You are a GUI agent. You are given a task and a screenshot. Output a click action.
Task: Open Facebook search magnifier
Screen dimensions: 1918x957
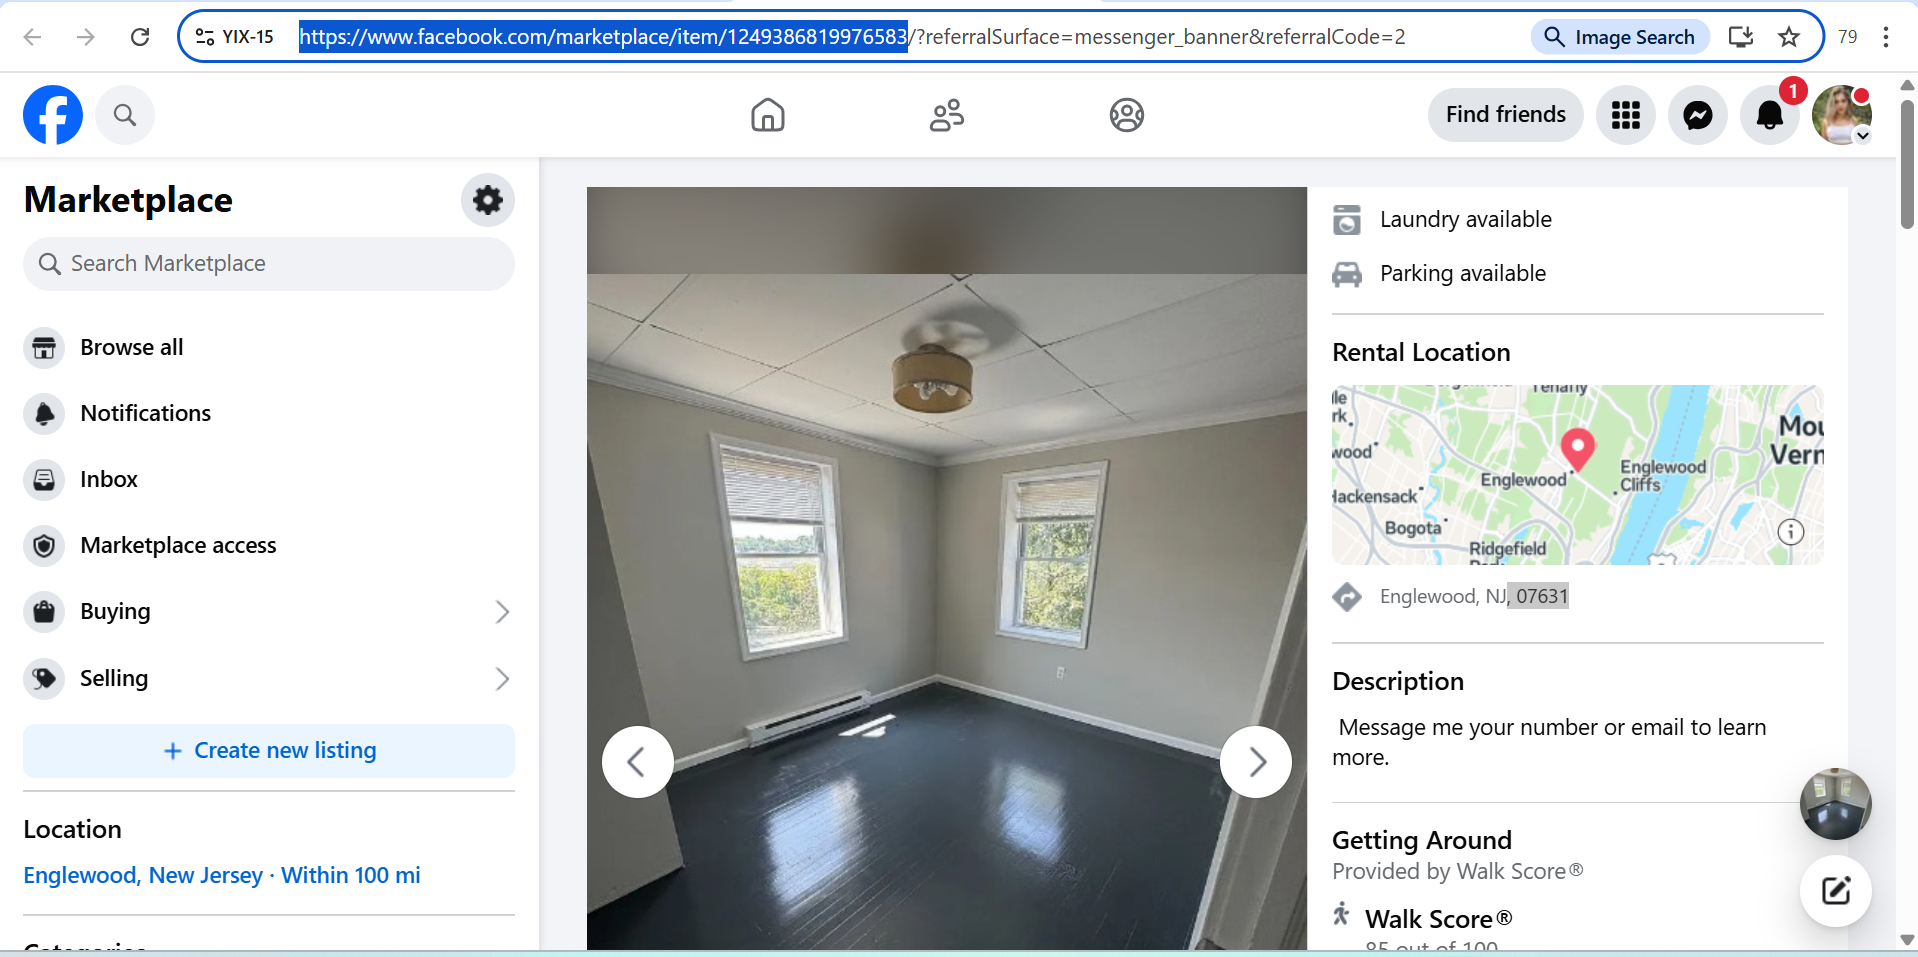point(125,115)
